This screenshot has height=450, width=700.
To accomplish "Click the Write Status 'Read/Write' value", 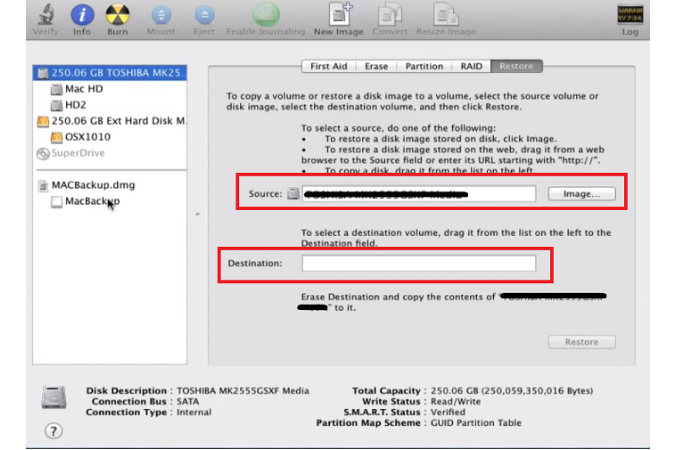I will point(455,401).
